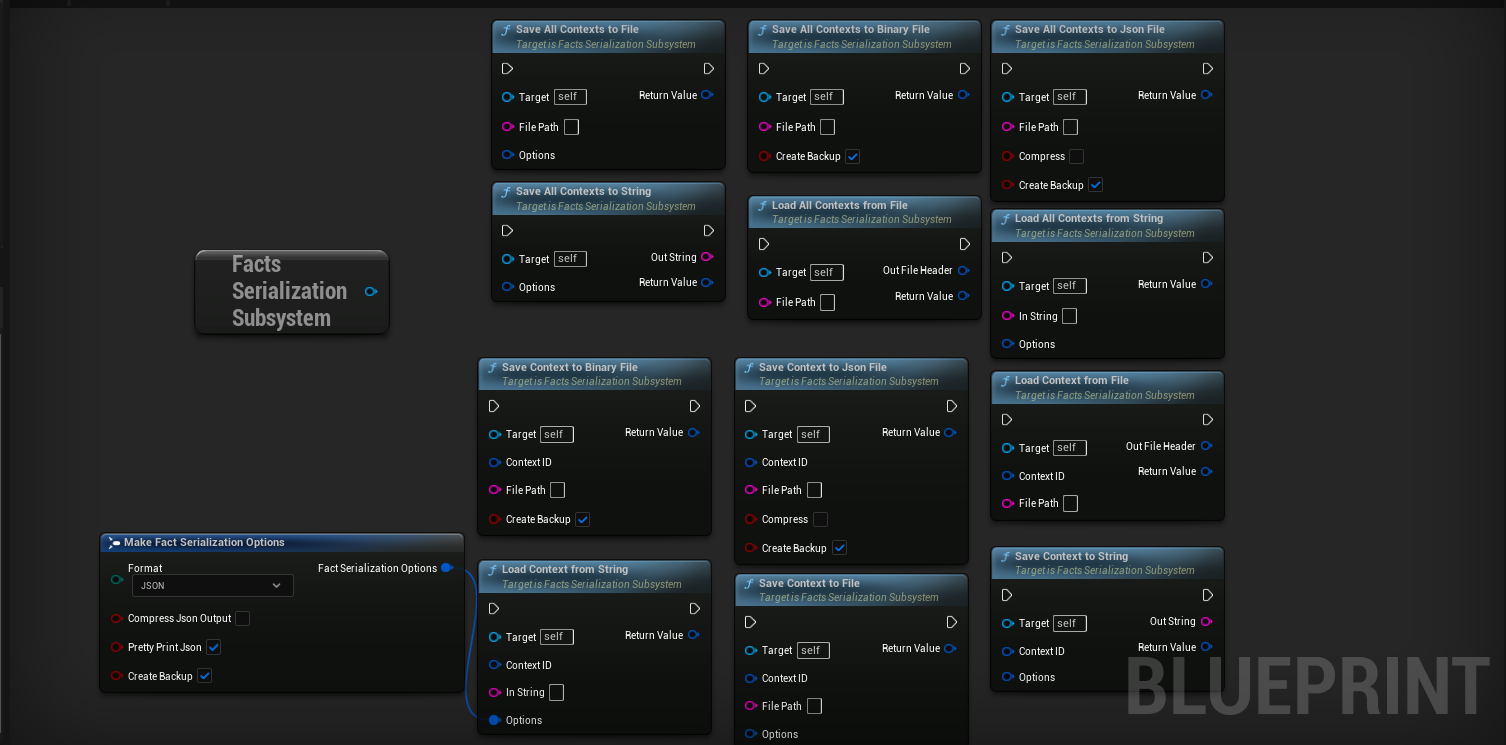Click input exec pin of Save All Contexts to File
This screenshot has width=1506, height=745.
click(507, 69)
